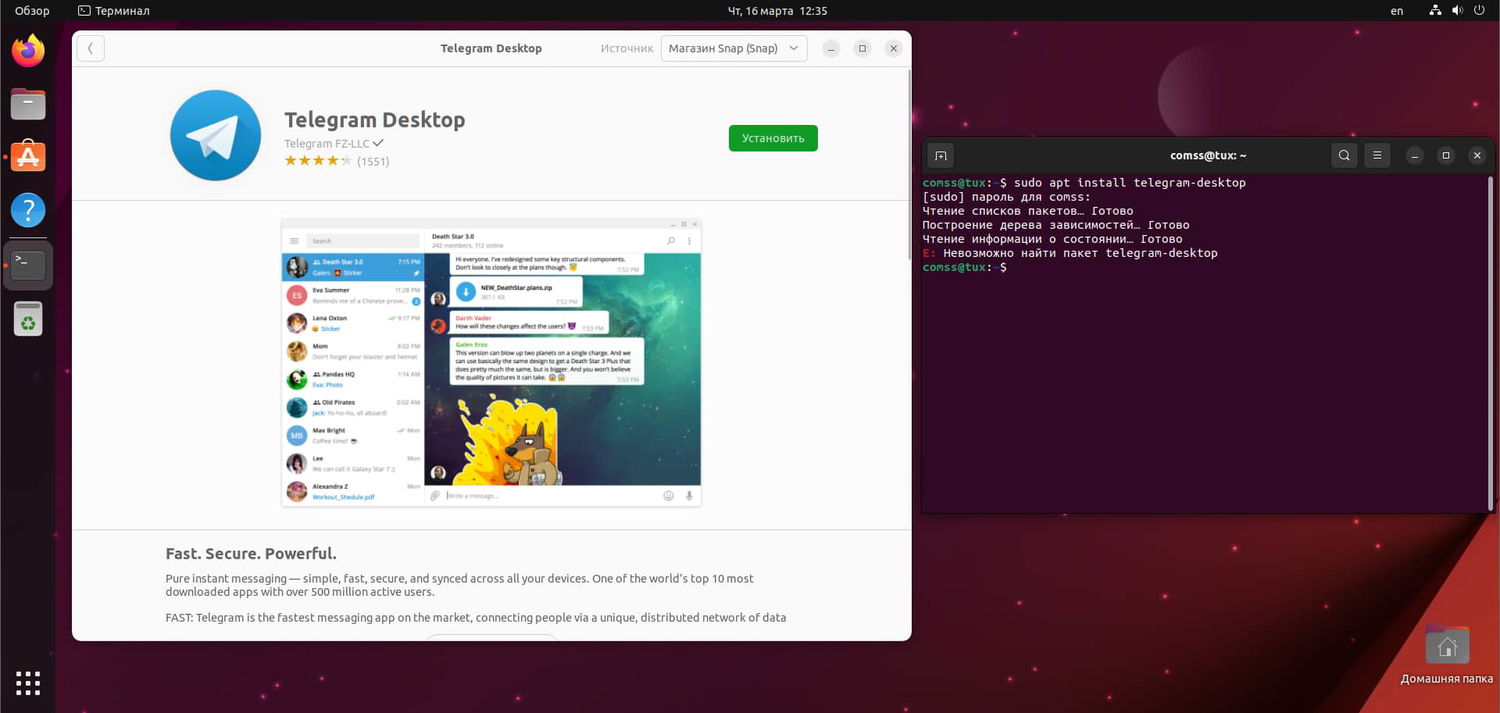Viewport: 1500px width, 713px height.
Task: Click the terminal line with sudo apt install command
Action: click(1084, 183)
